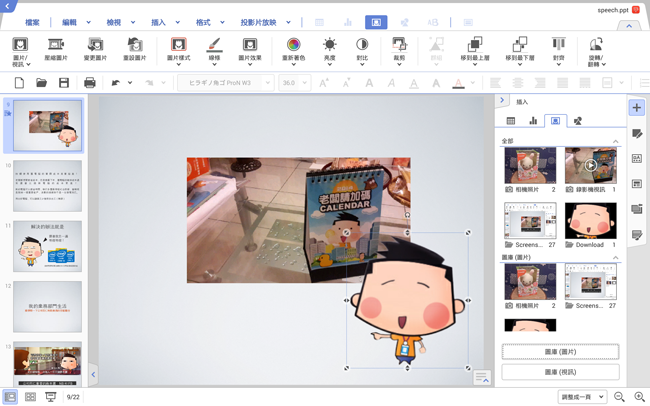Select 圖片樣式 picture style icon

[178, 45]
